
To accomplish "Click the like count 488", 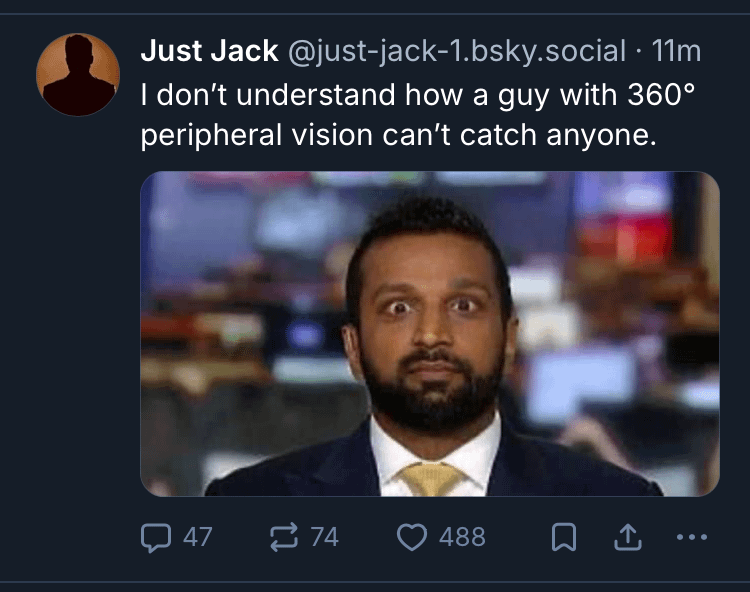I will pyautogui.click(x=462, y=538).
